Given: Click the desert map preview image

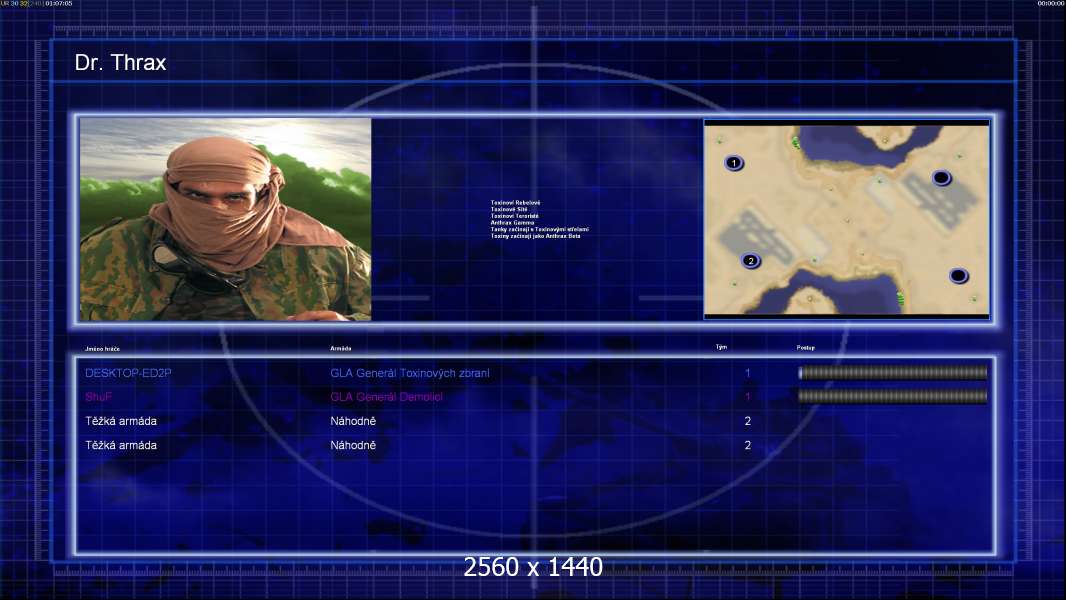Looking at the screenshot, I should point(846,219).
